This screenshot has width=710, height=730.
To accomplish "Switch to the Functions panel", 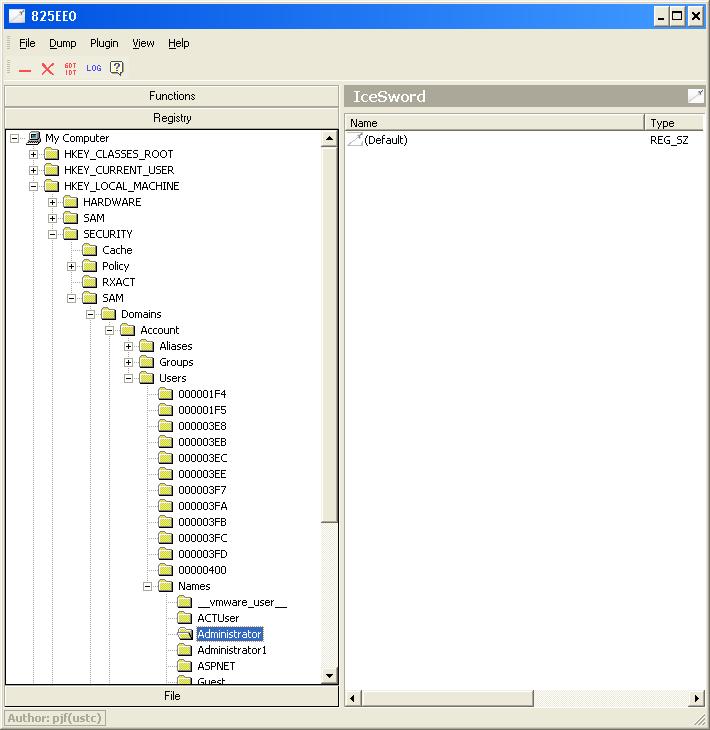I will point(172,96).
